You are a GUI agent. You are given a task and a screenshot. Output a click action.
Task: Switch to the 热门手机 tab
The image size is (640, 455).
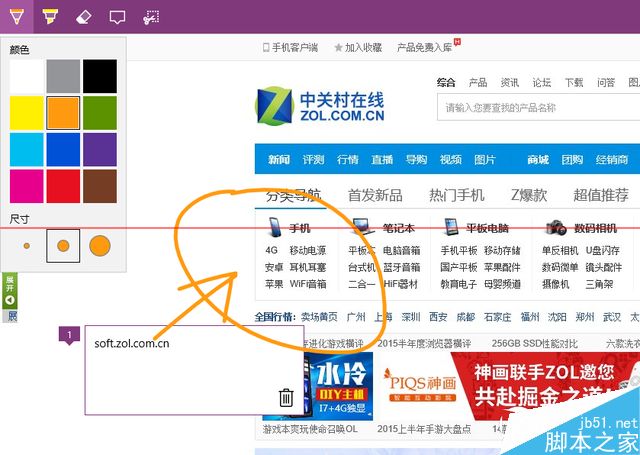pyautogui.click(x=456, y=195)
